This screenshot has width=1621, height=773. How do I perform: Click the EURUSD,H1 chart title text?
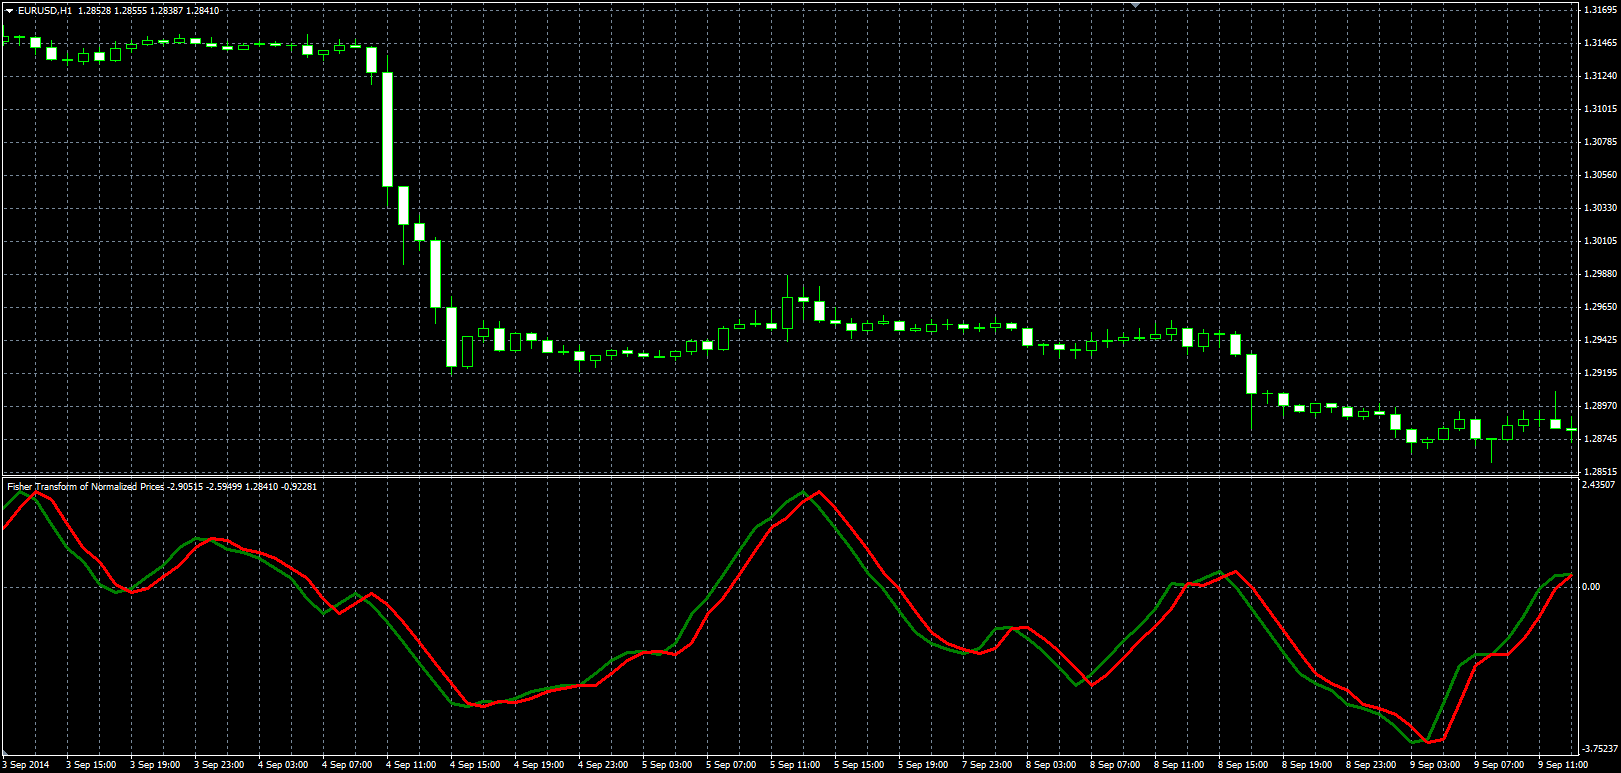(x=45, y=11)
